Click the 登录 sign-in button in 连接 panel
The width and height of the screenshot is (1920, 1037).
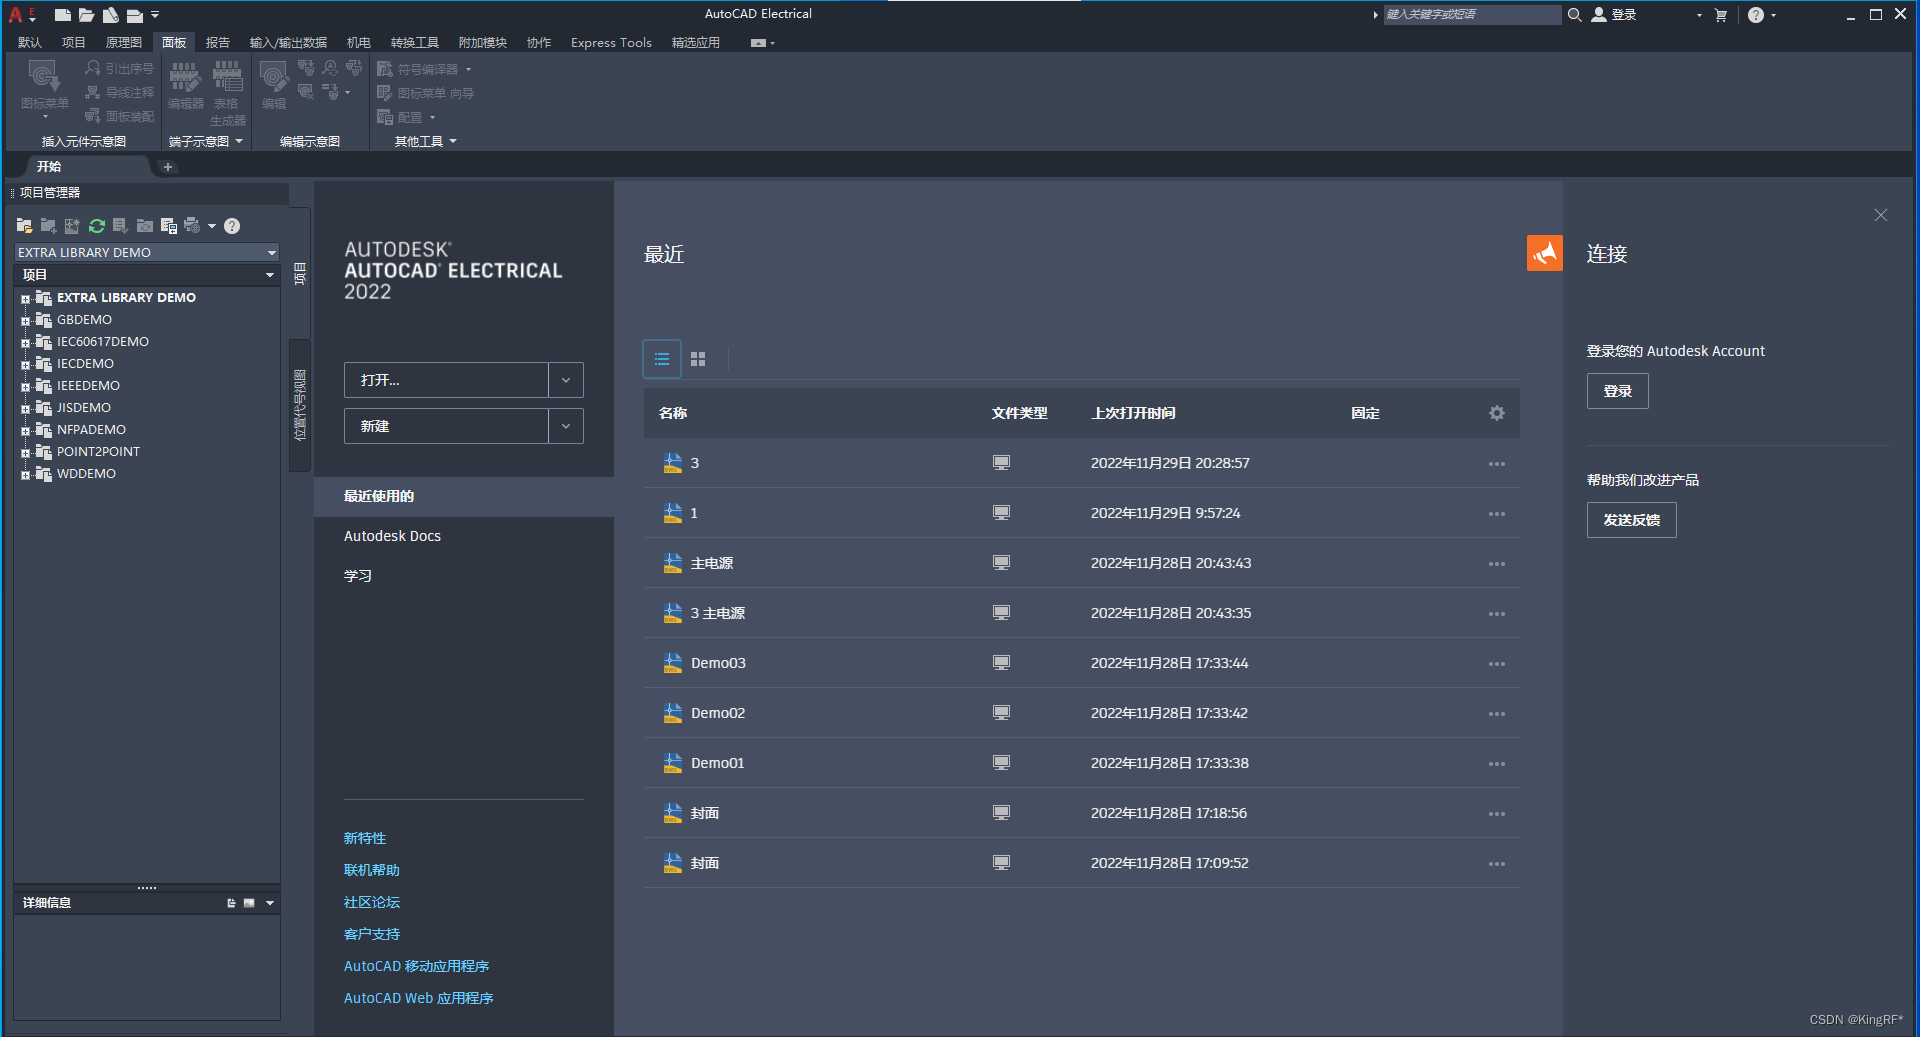tap(1617, 391)
